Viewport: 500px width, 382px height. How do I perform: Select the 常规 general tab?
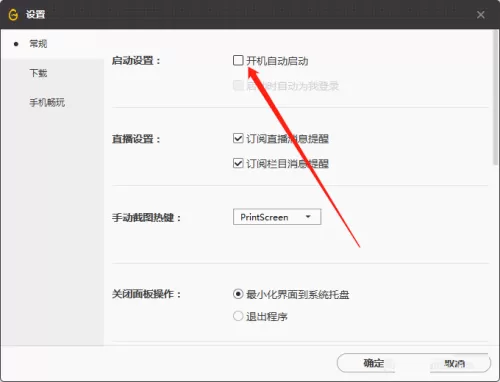38,44
